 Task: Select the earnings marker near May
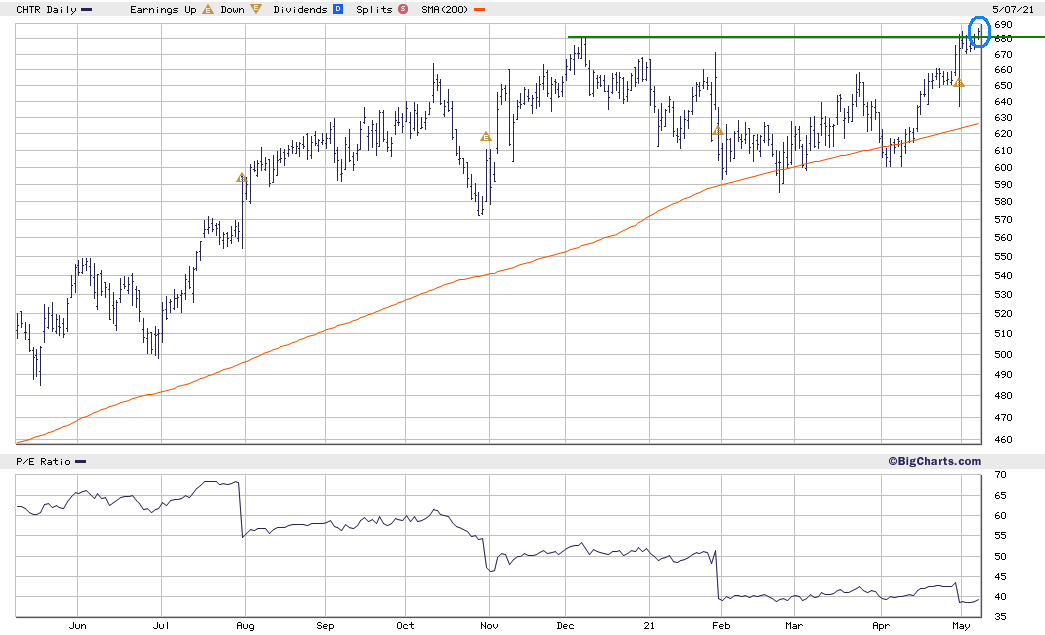coord(958,83)
